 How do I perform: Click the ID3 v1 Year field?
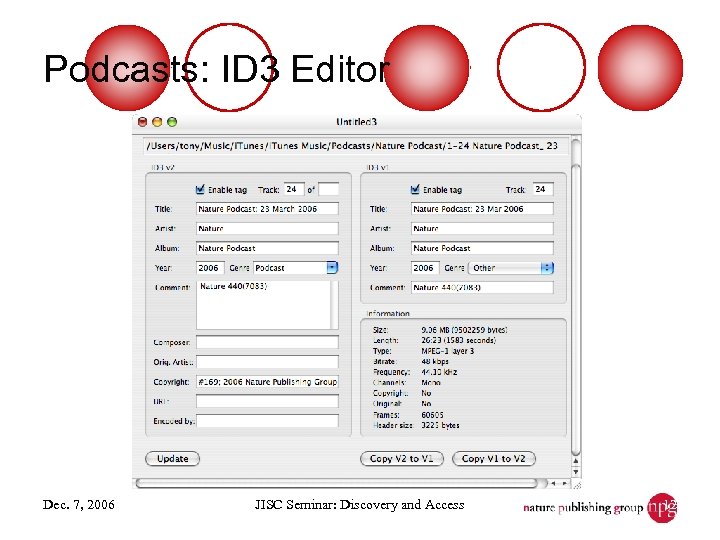click(x=425, y=268)
